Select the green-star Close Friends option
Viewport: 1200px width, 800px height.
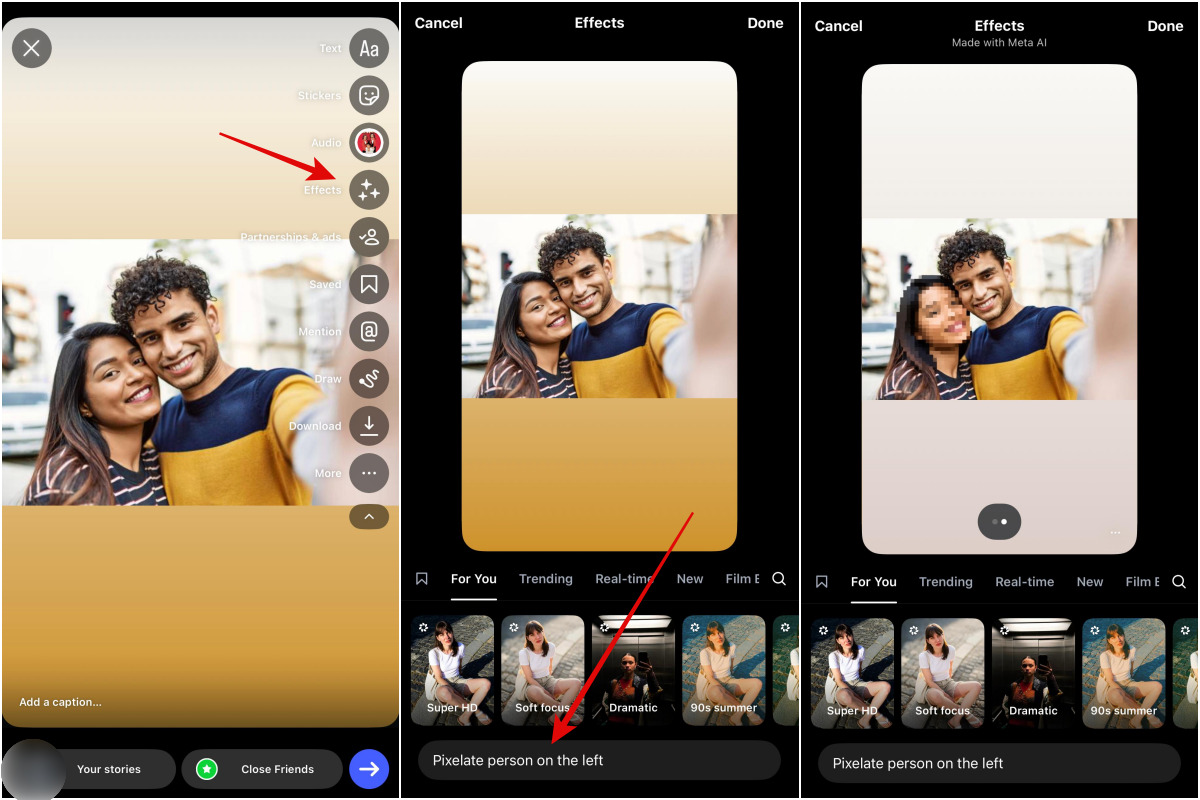point(262,769)
